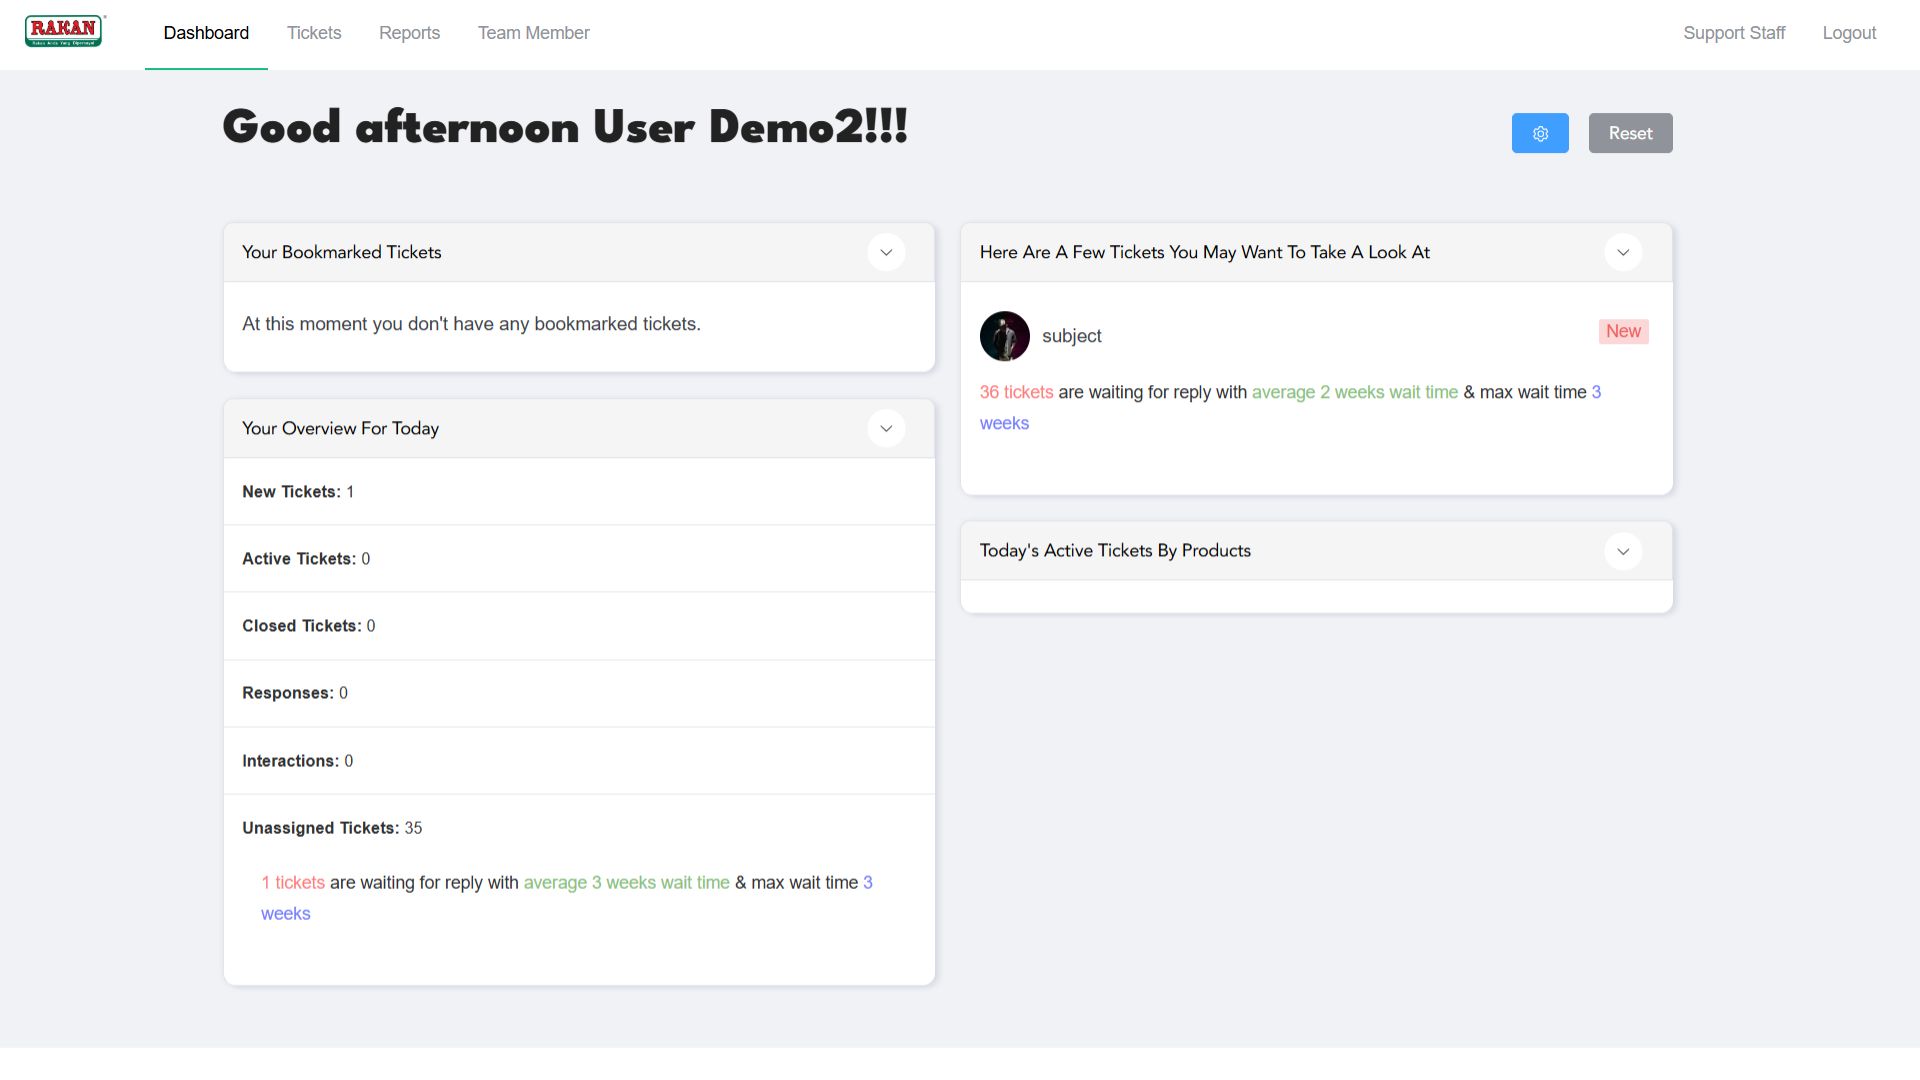Open the ticket titled subject
Image resolution: width=1920 pixels, height=1080 pixels.
[x=1071, y=336]
